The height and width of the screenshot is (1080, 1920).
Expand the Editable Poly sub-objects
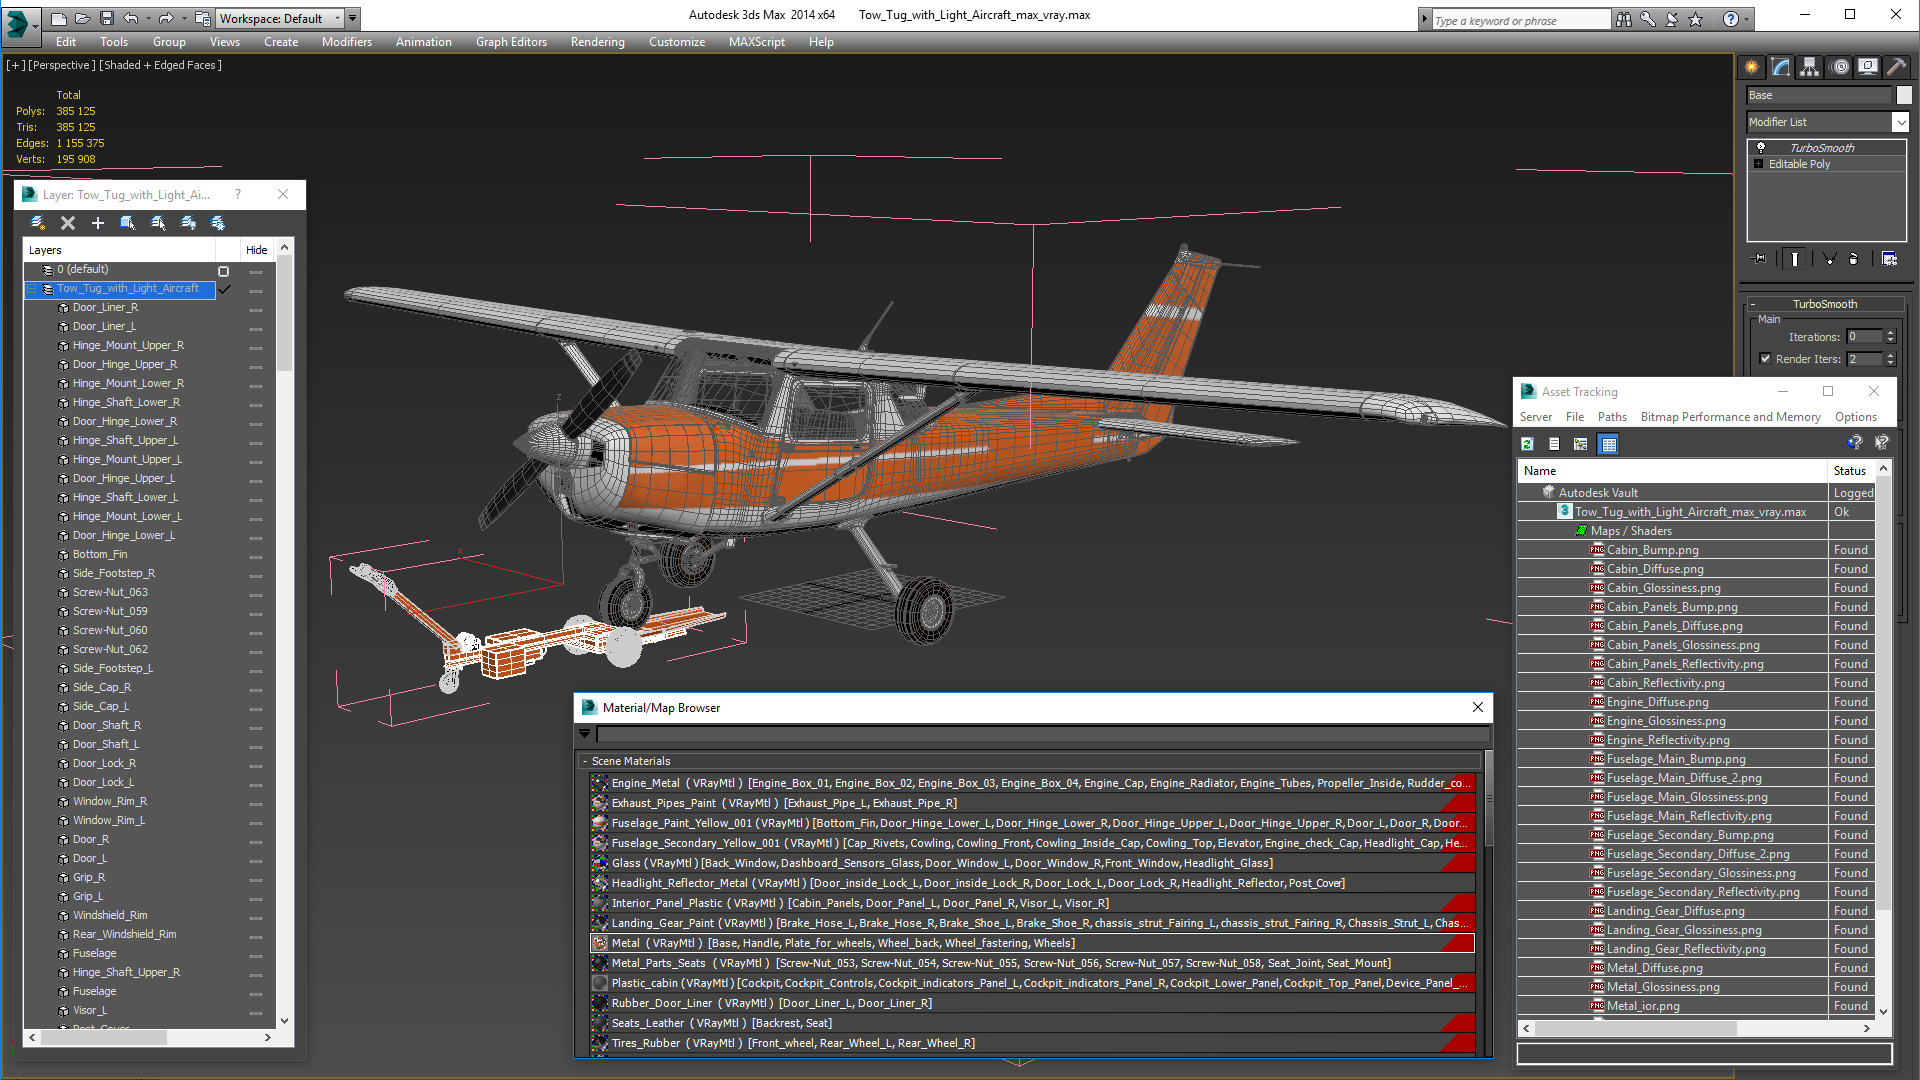pos(1758,164)
